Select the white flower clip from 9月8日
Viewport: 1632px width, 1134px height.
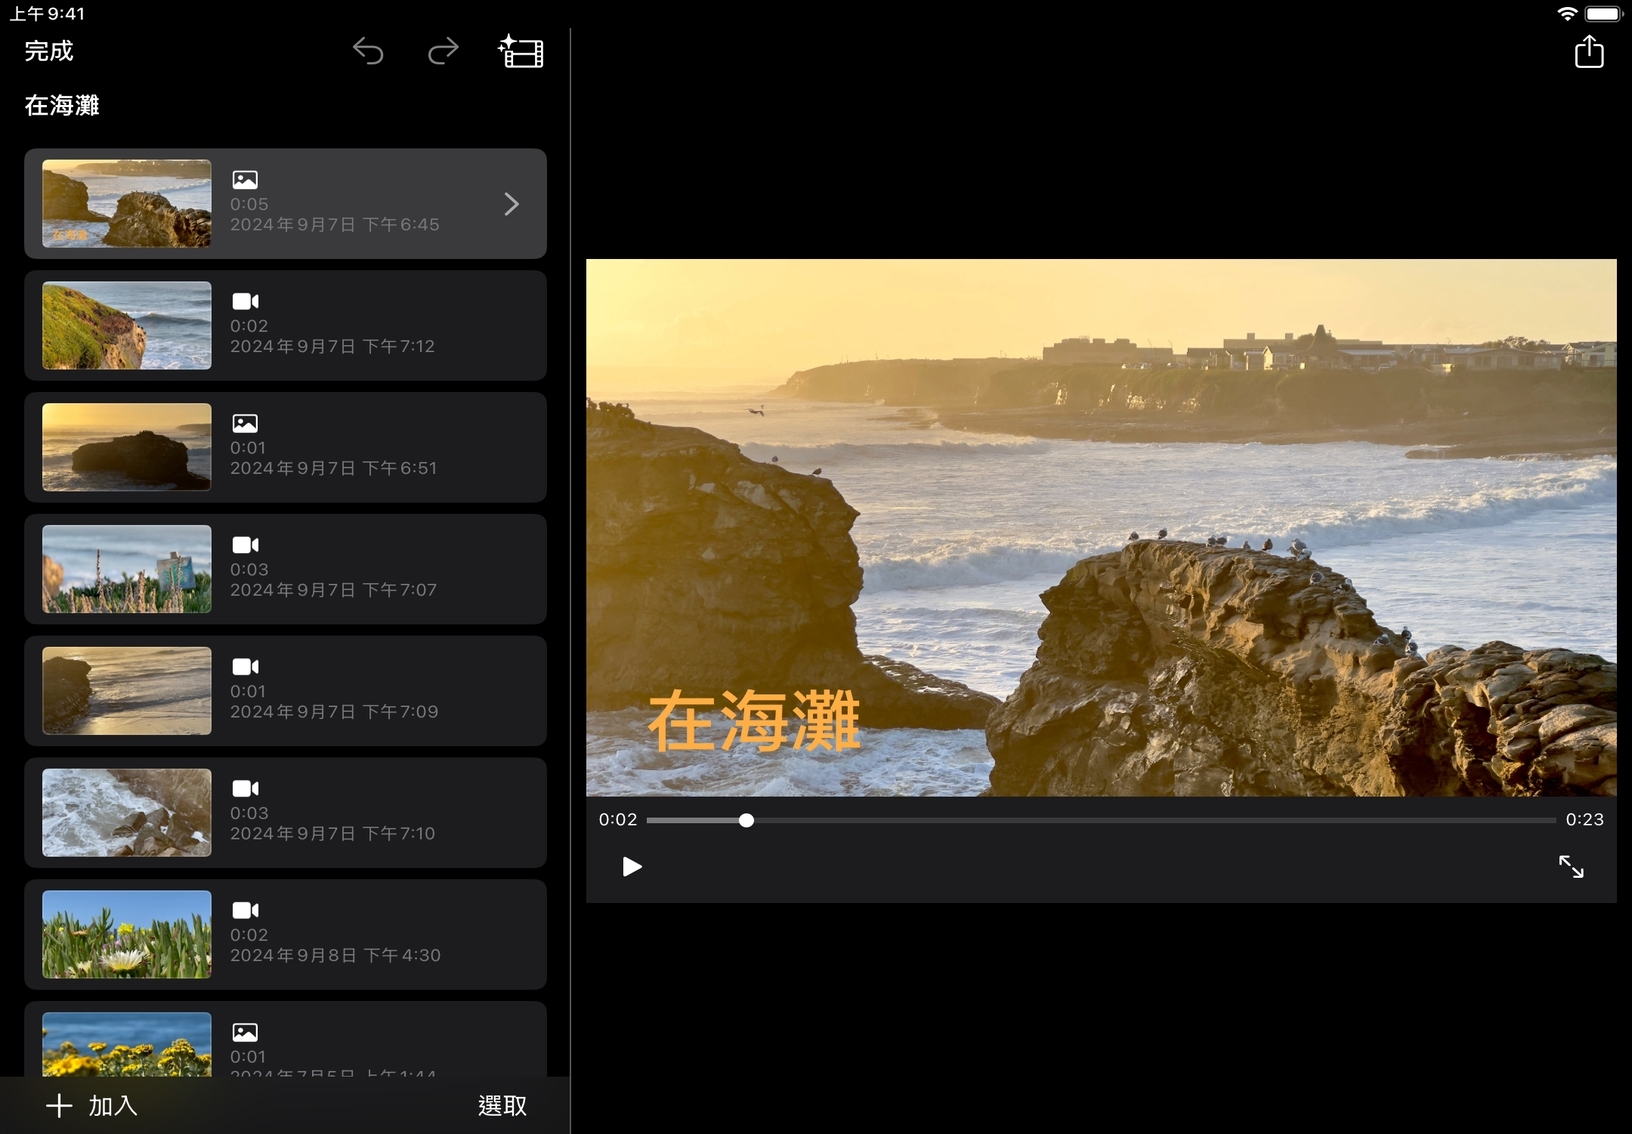(285, 935)
